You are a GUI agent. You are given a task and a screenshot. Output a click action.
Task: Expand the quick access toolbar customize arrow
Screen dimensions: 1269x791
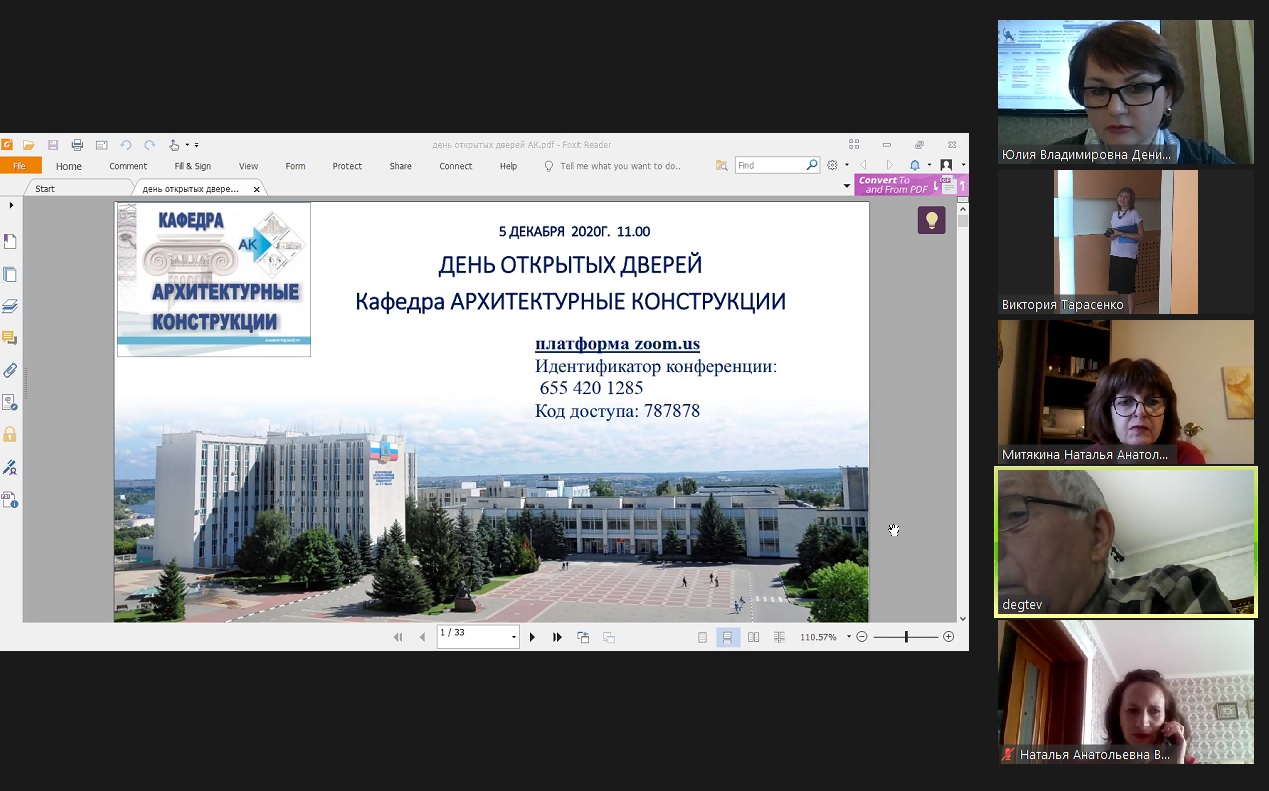pos(197,145)
